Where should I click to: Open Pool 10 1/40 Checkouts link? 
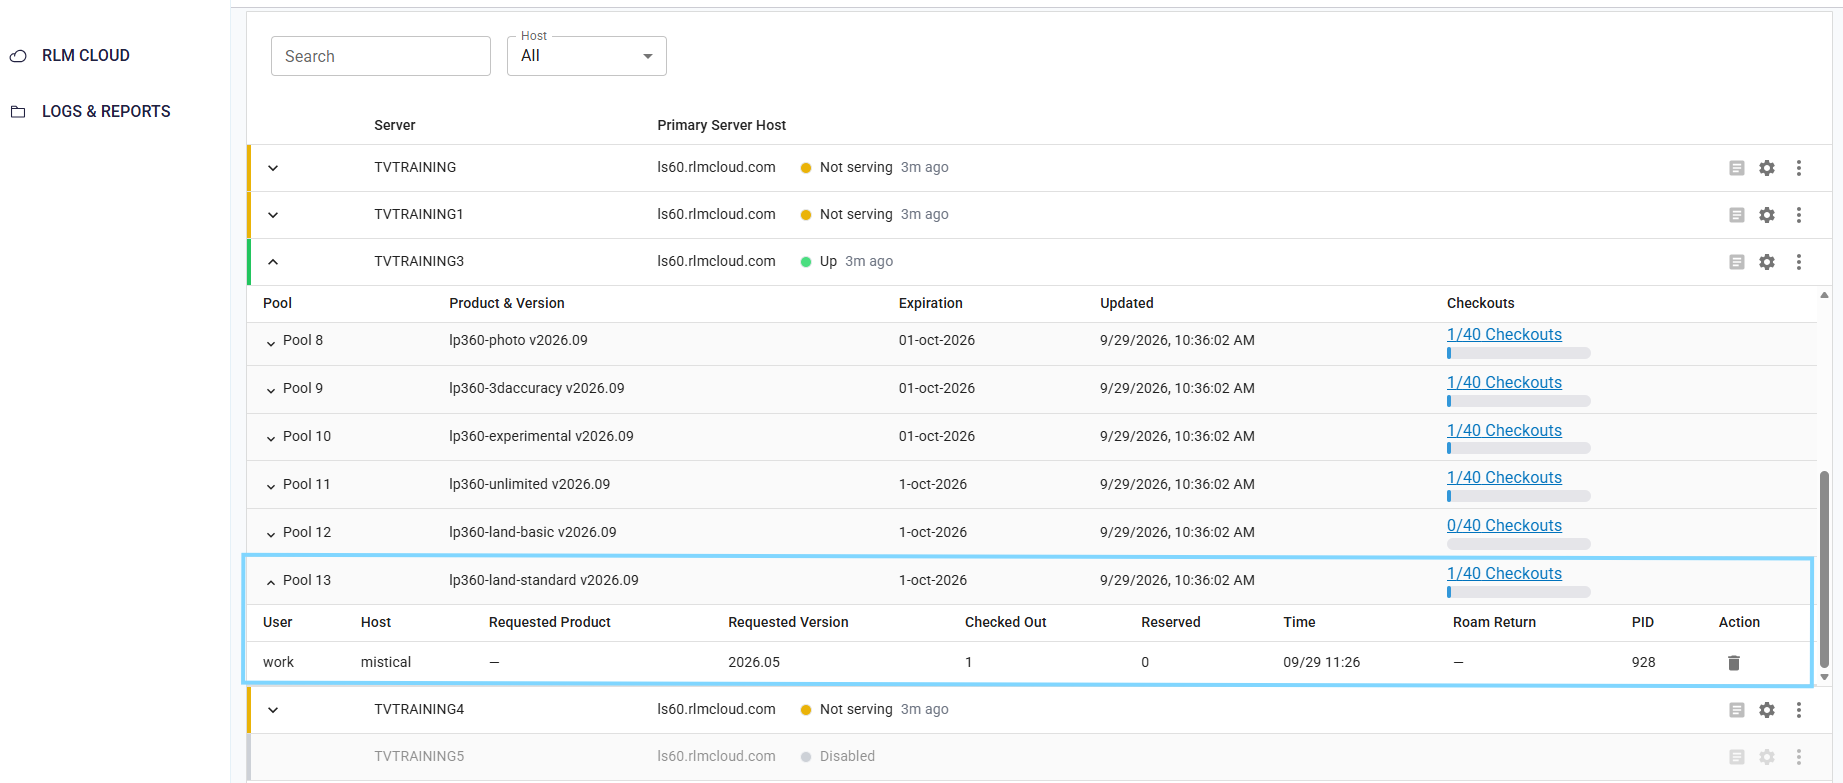1504,431
